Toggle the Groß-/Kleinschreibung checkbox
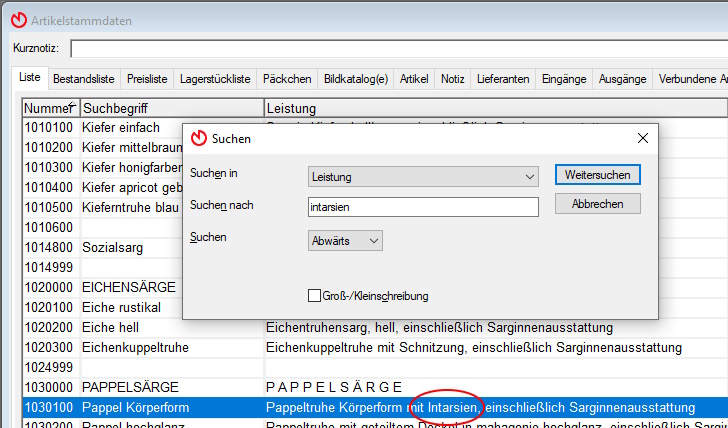This screenshot has height=428, width=728. [314, 296]
